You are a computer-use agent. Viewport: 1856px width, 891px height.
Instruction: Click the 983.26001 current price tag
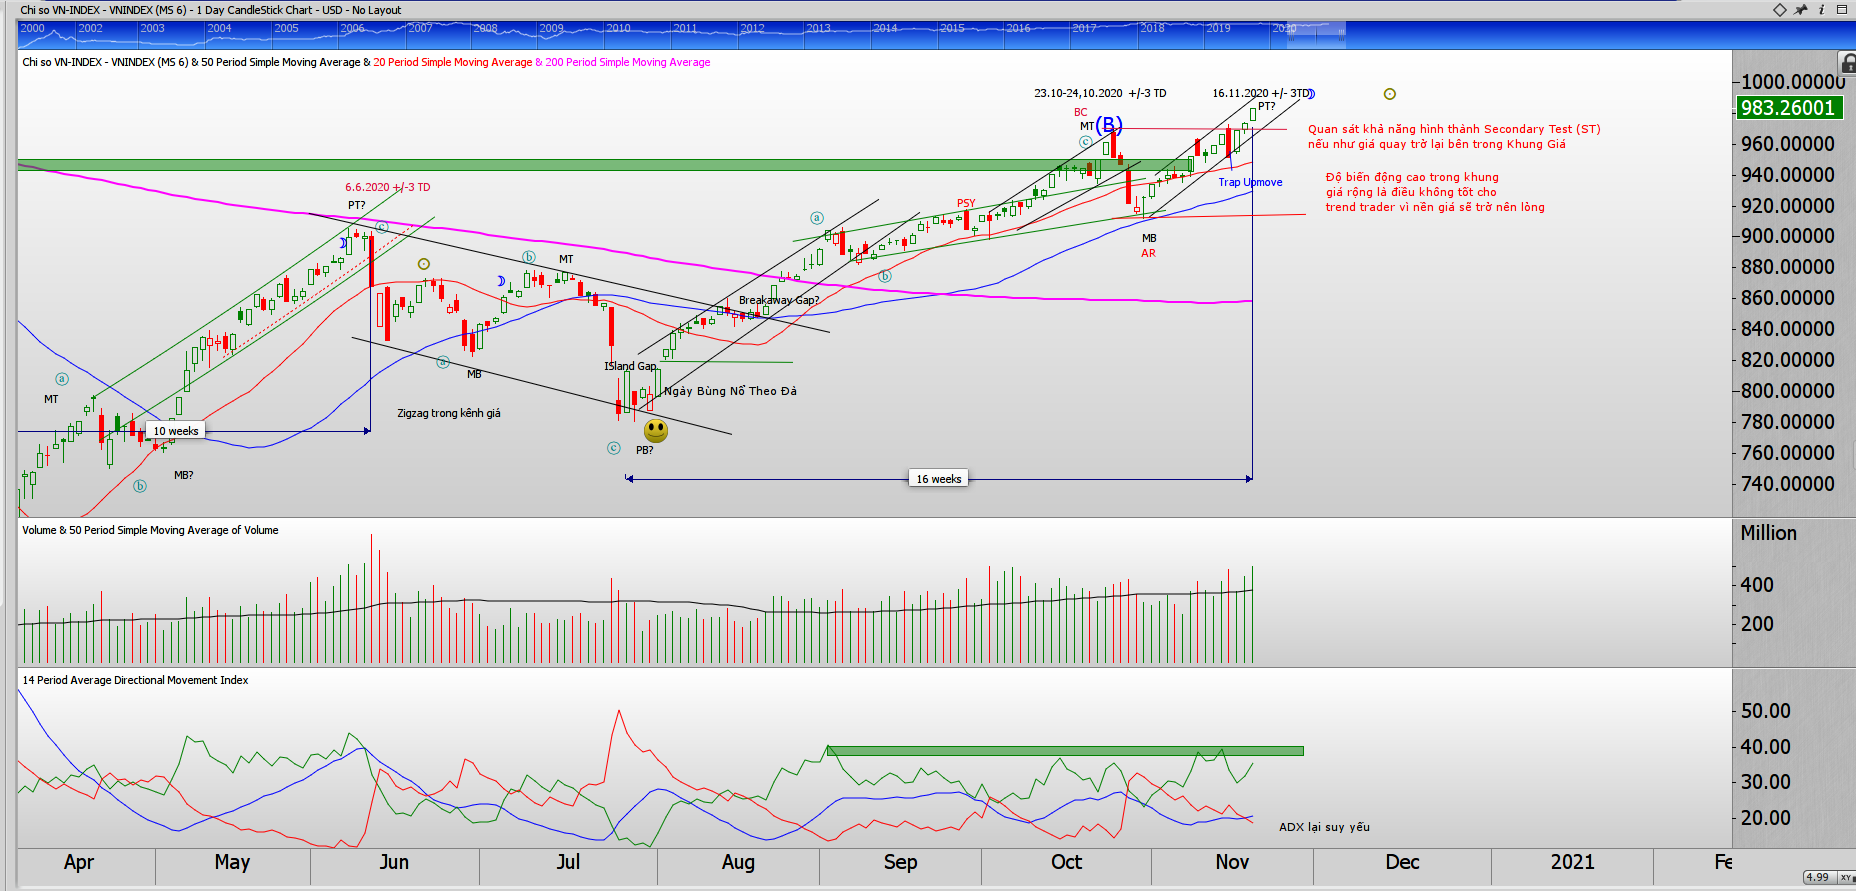pyautogui.click(x=1788, y=108)
